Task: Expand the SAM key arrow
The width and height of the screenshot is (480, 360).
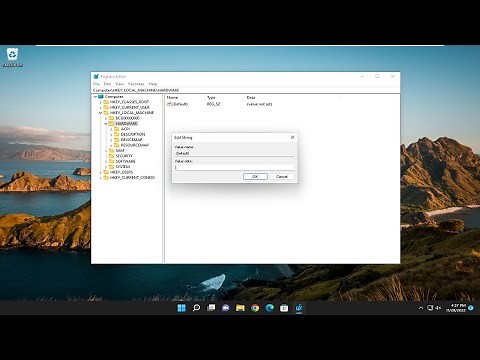Action: click(x=106, y=150)
